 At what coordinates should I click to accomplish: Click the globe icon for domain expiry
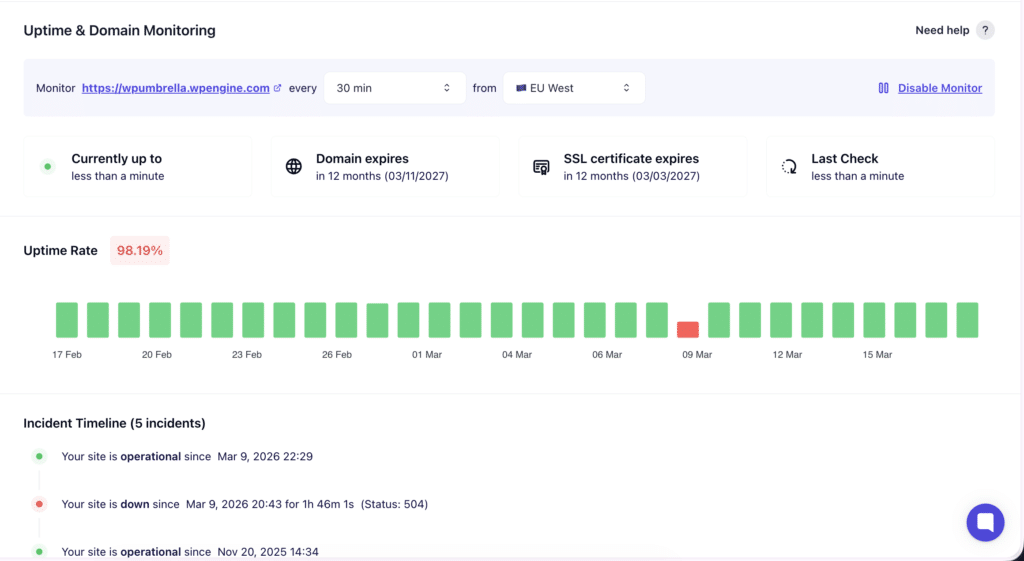294,167
